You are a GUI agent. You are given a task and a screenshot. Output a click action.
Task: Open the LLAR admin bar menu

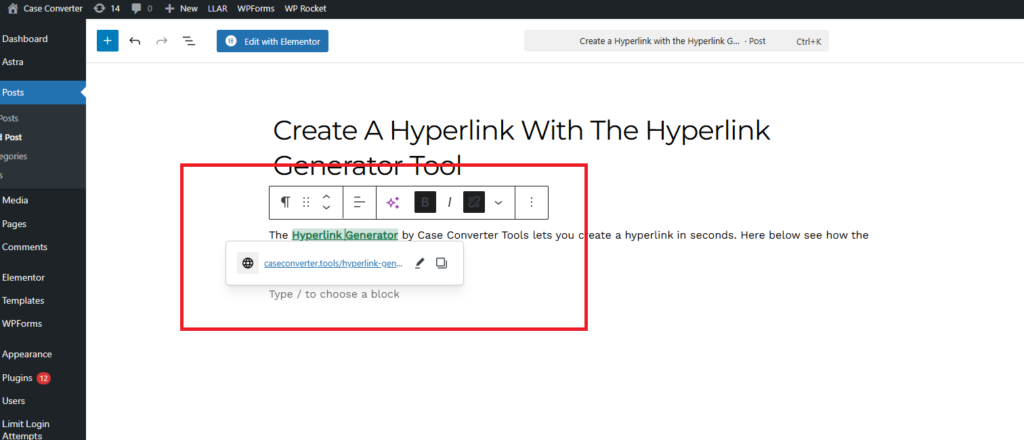217,8
